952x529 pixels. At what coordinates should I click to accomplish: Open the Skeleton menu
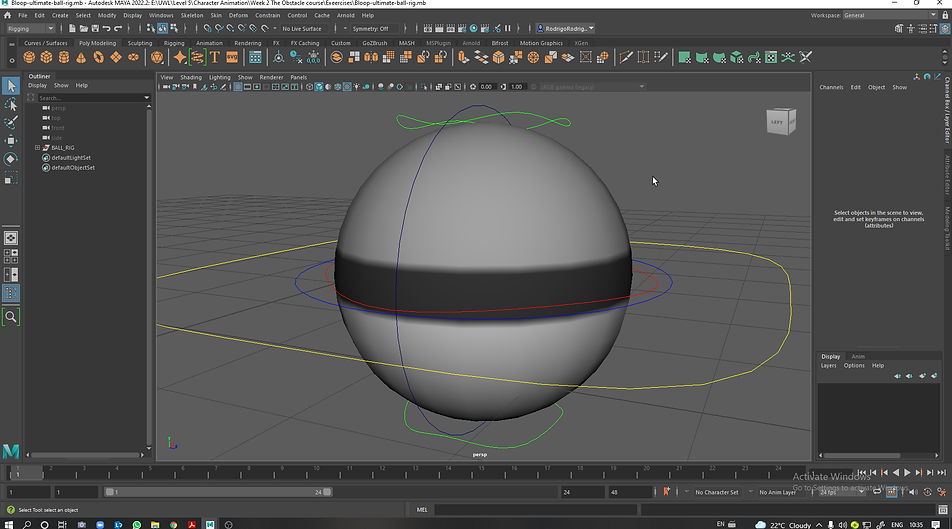192,15
